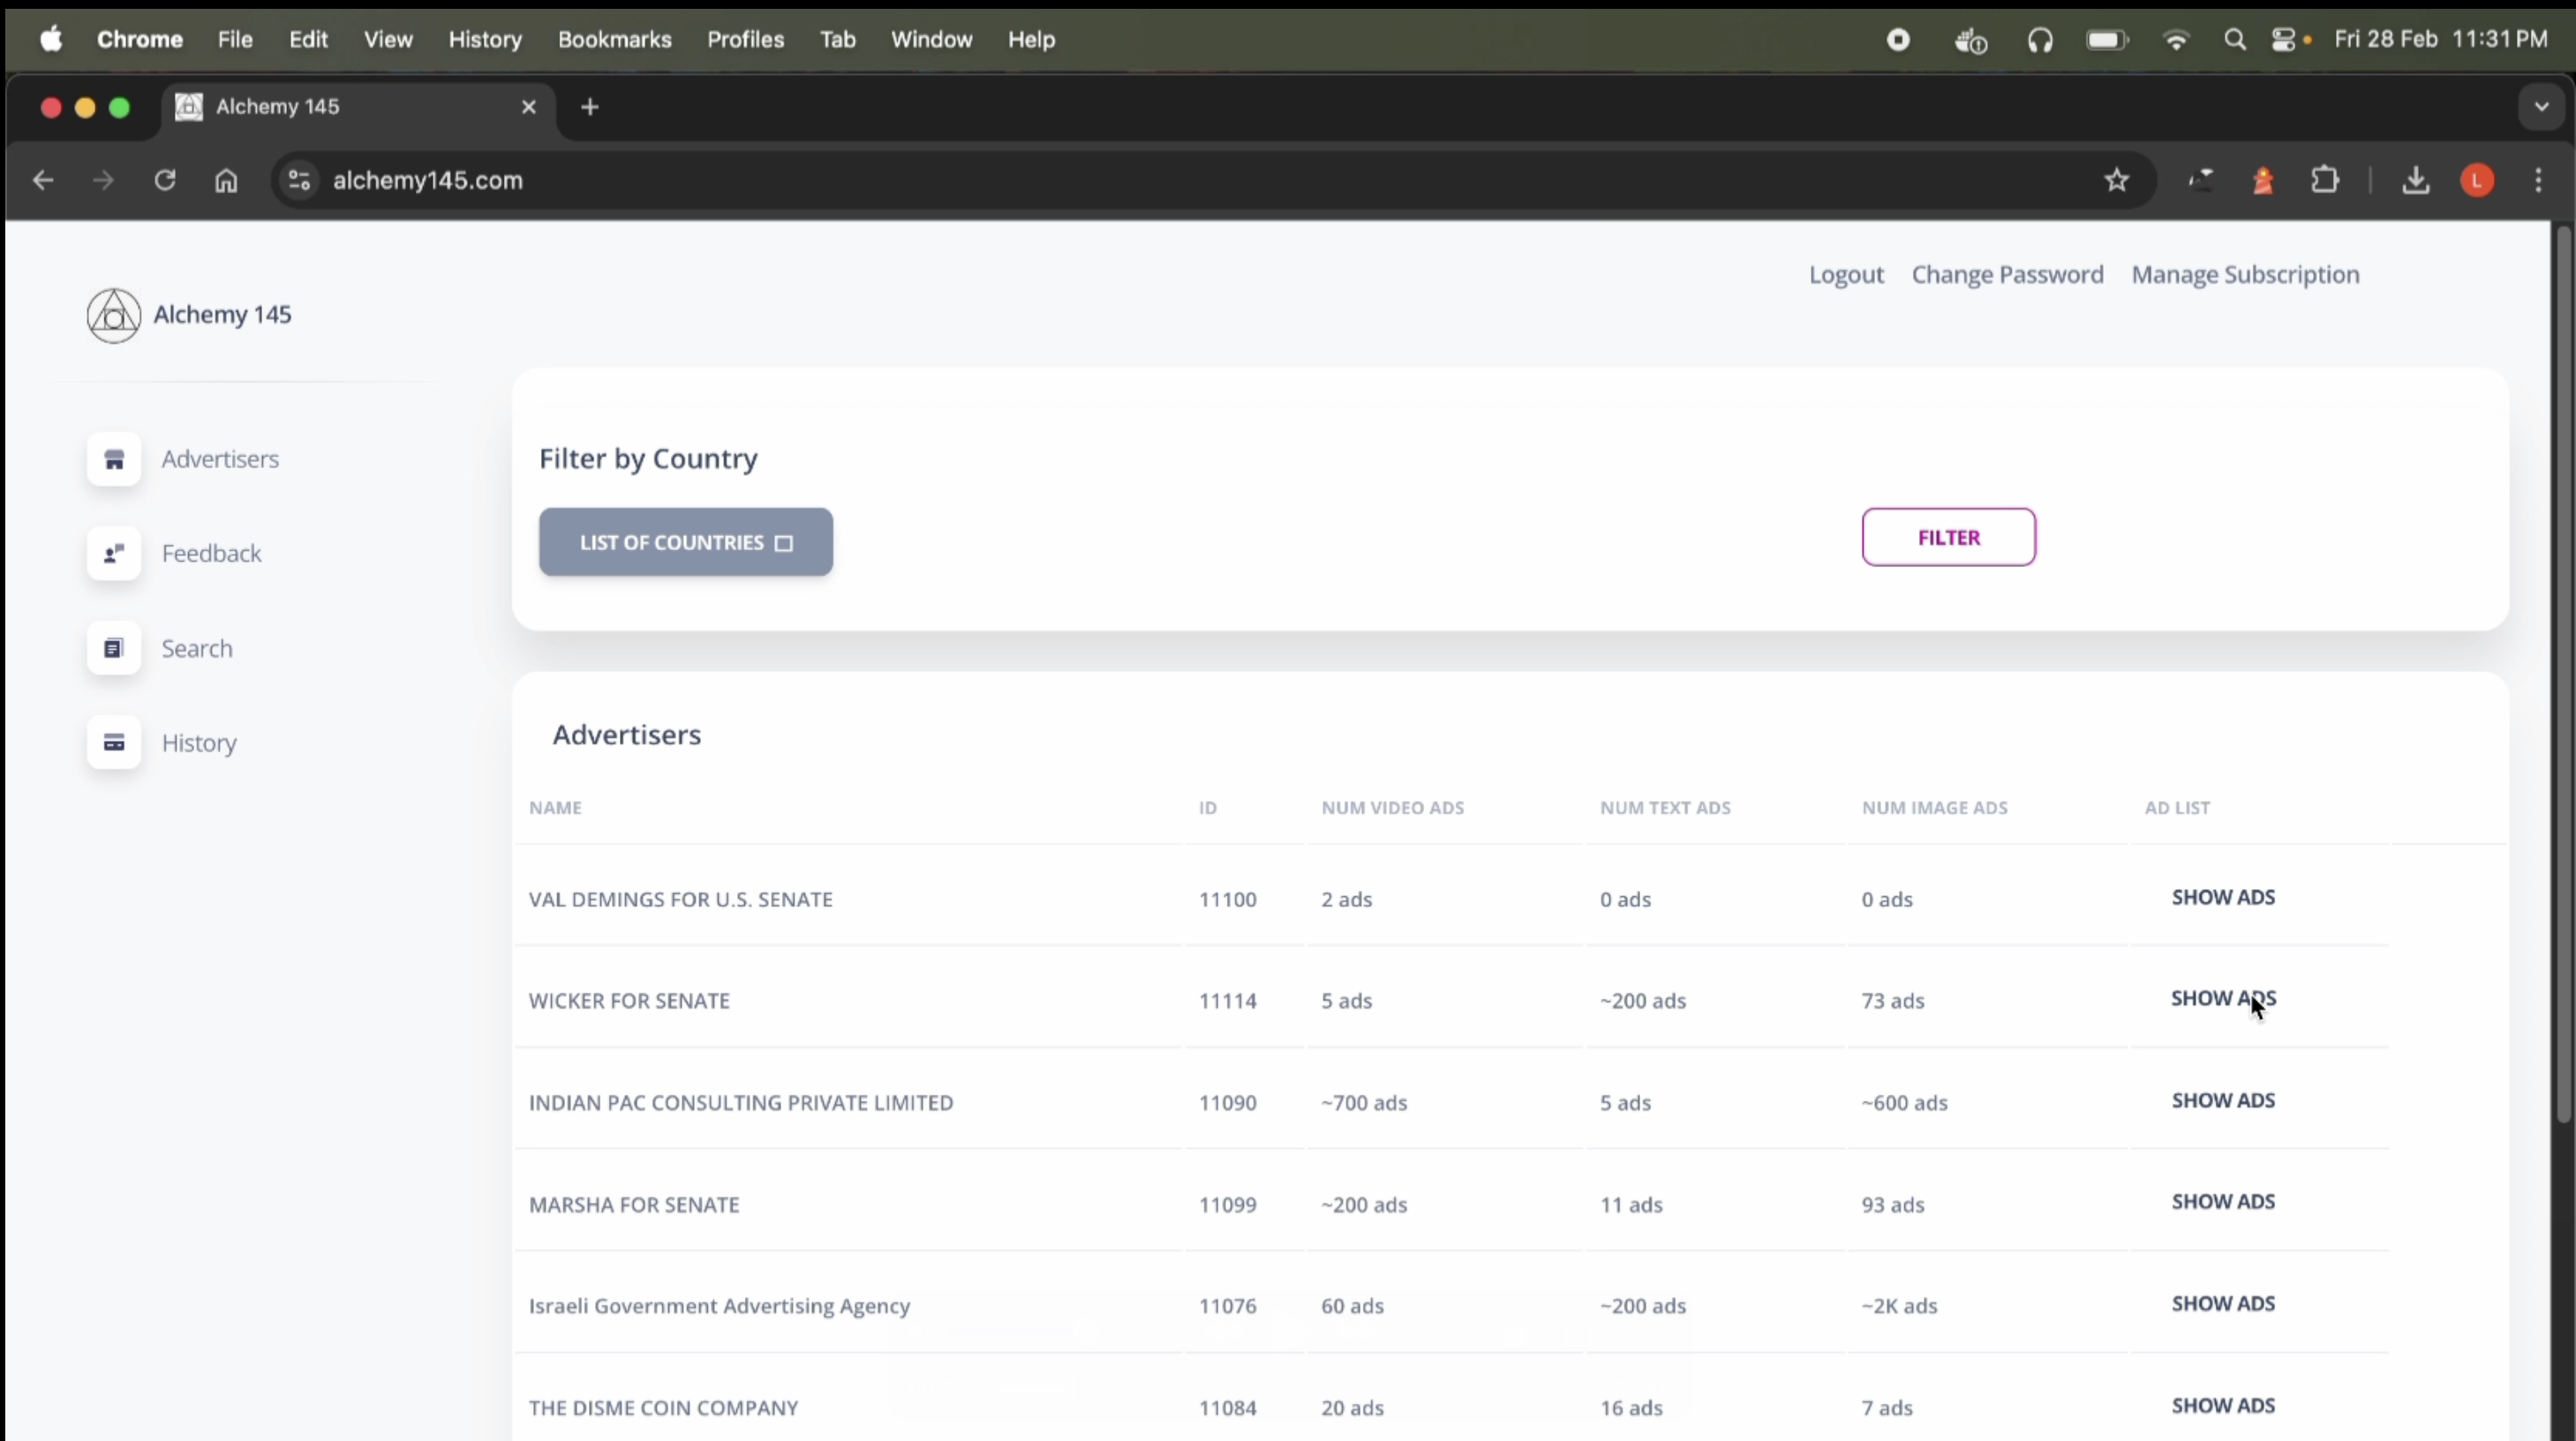
Task: Open the Chrome Edit menu
Action: (308, 39)
